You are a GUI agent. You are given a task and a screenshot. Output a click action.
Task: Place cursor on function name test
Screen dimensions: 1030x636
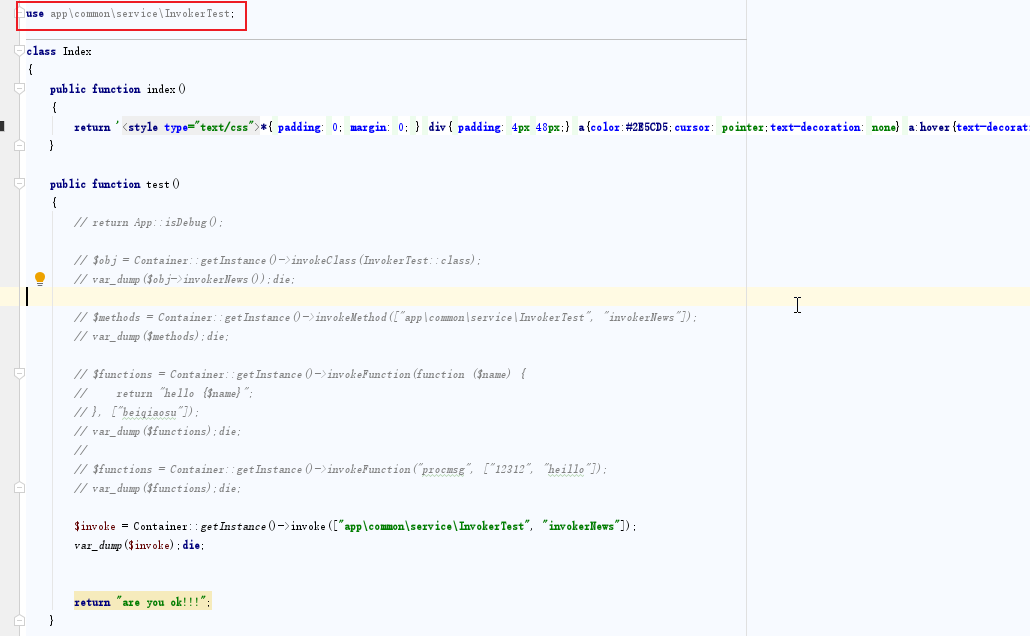tap(158, 185)
